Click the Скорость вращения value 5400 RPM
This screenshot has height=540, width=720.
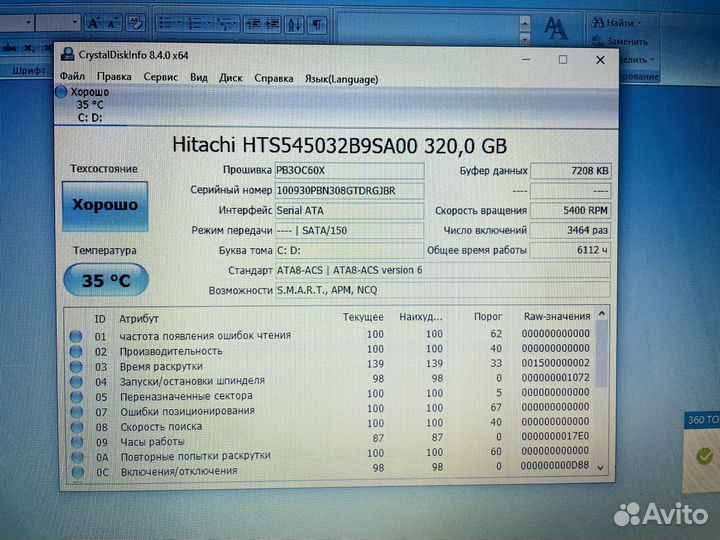tap(571, 210)
